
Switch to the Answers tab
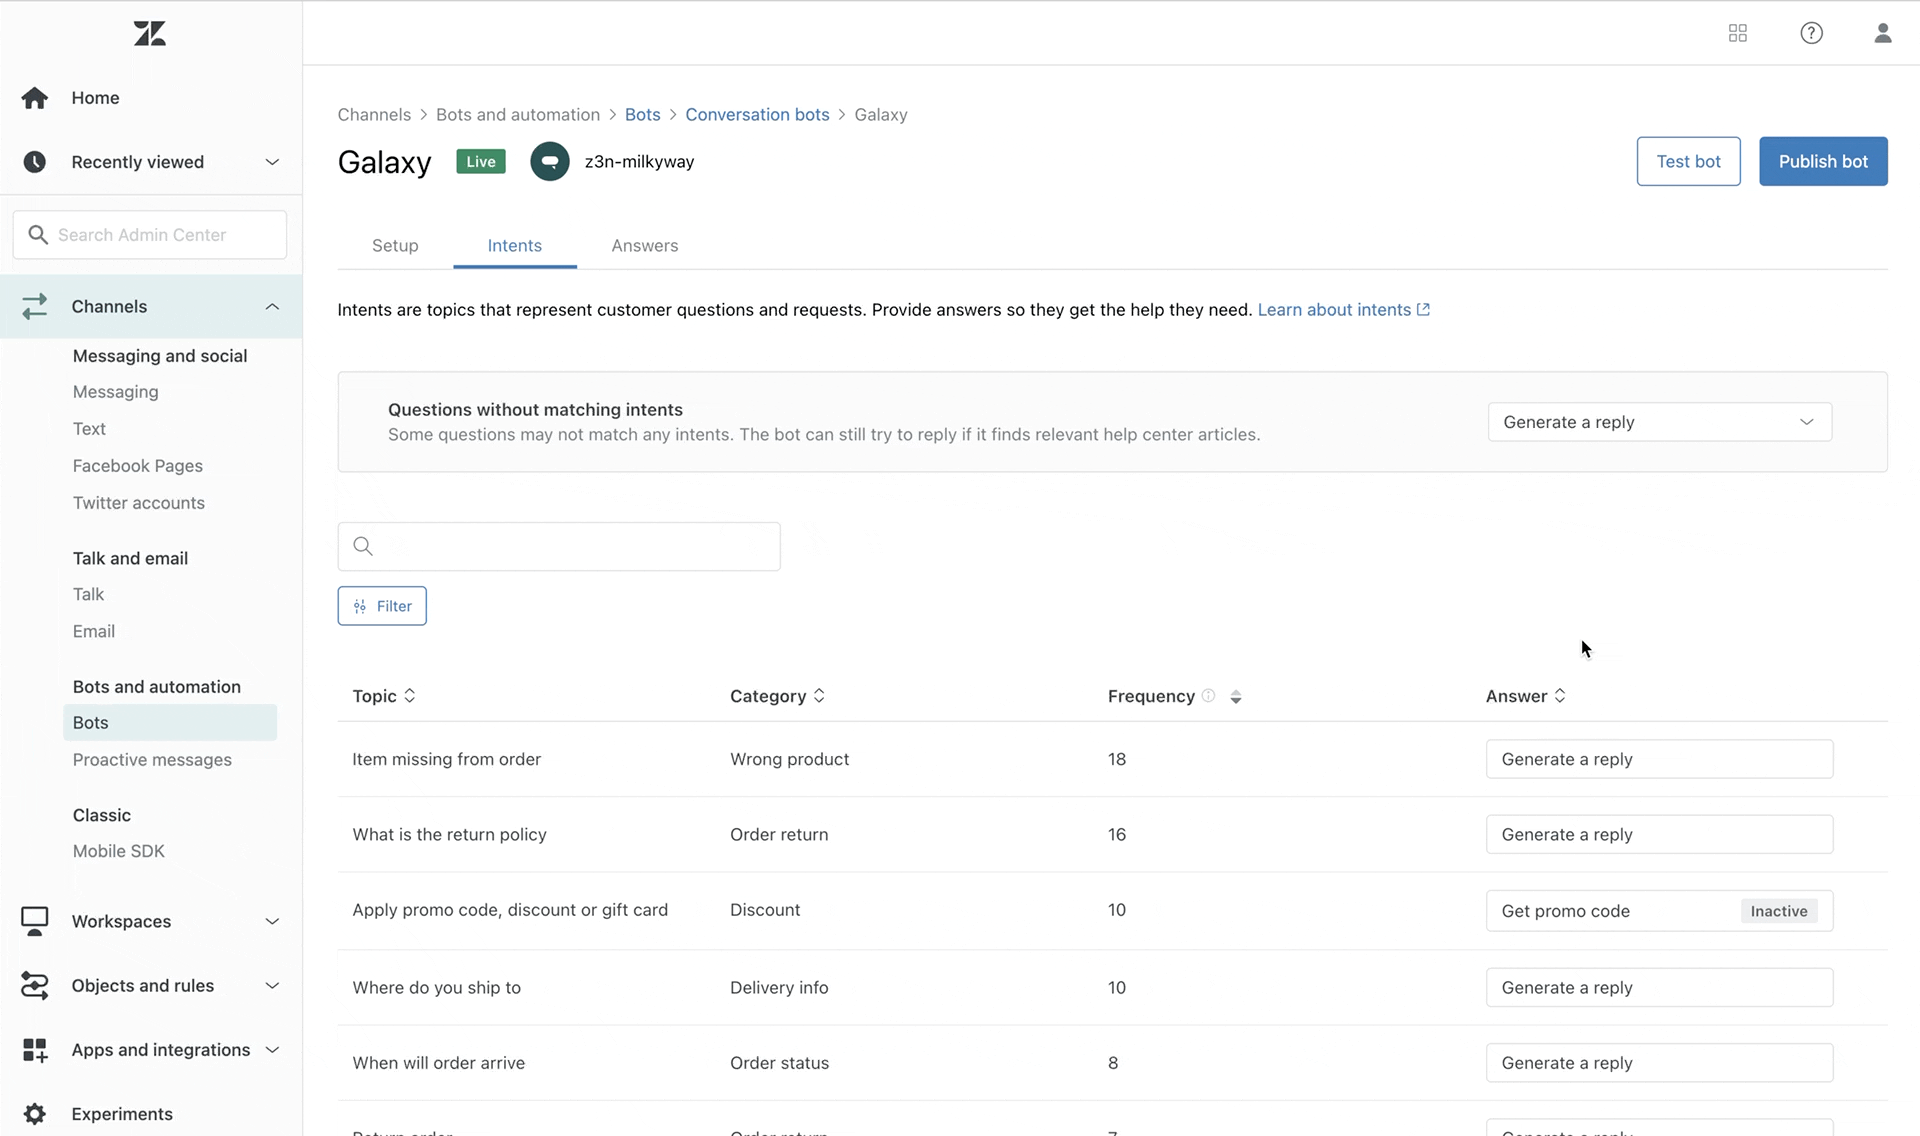[x=644, y=245]
